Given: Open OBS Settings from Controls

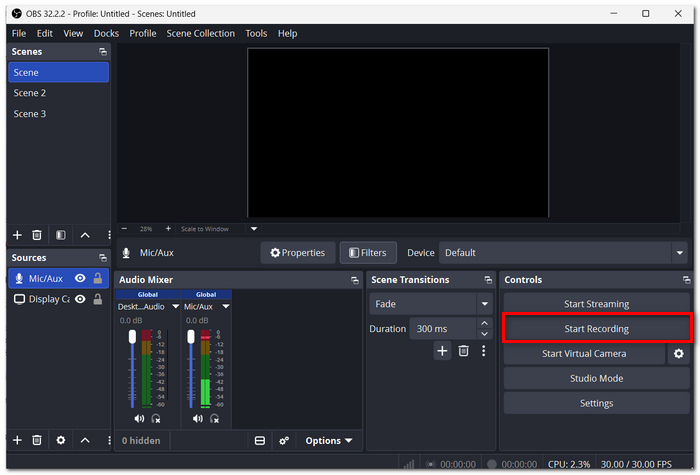Looking at the screenshot, I should point(596,404).
